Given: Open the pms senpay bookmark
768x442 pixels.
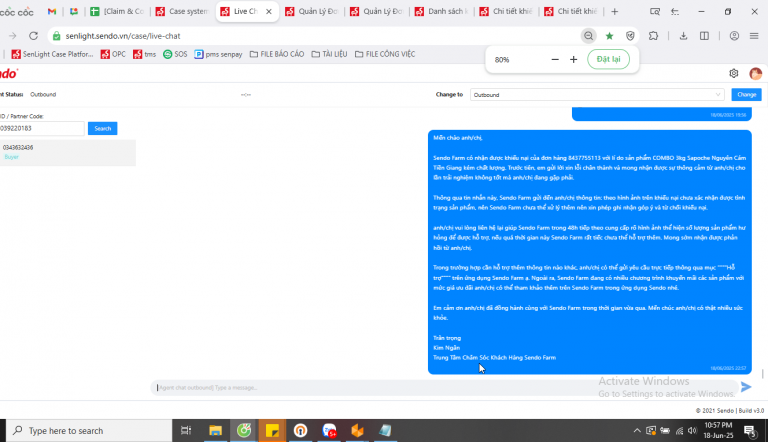Looking at the screenshot, I should (x=218, y=54).
